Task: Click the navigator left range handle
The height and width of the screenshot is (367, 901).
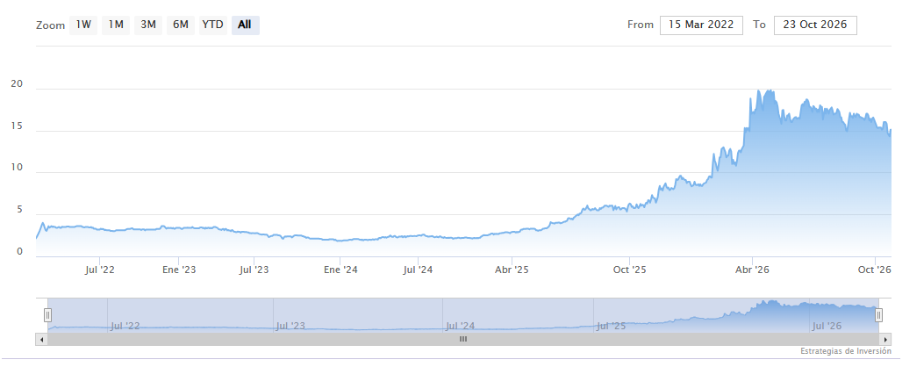Action: (48, 315)
